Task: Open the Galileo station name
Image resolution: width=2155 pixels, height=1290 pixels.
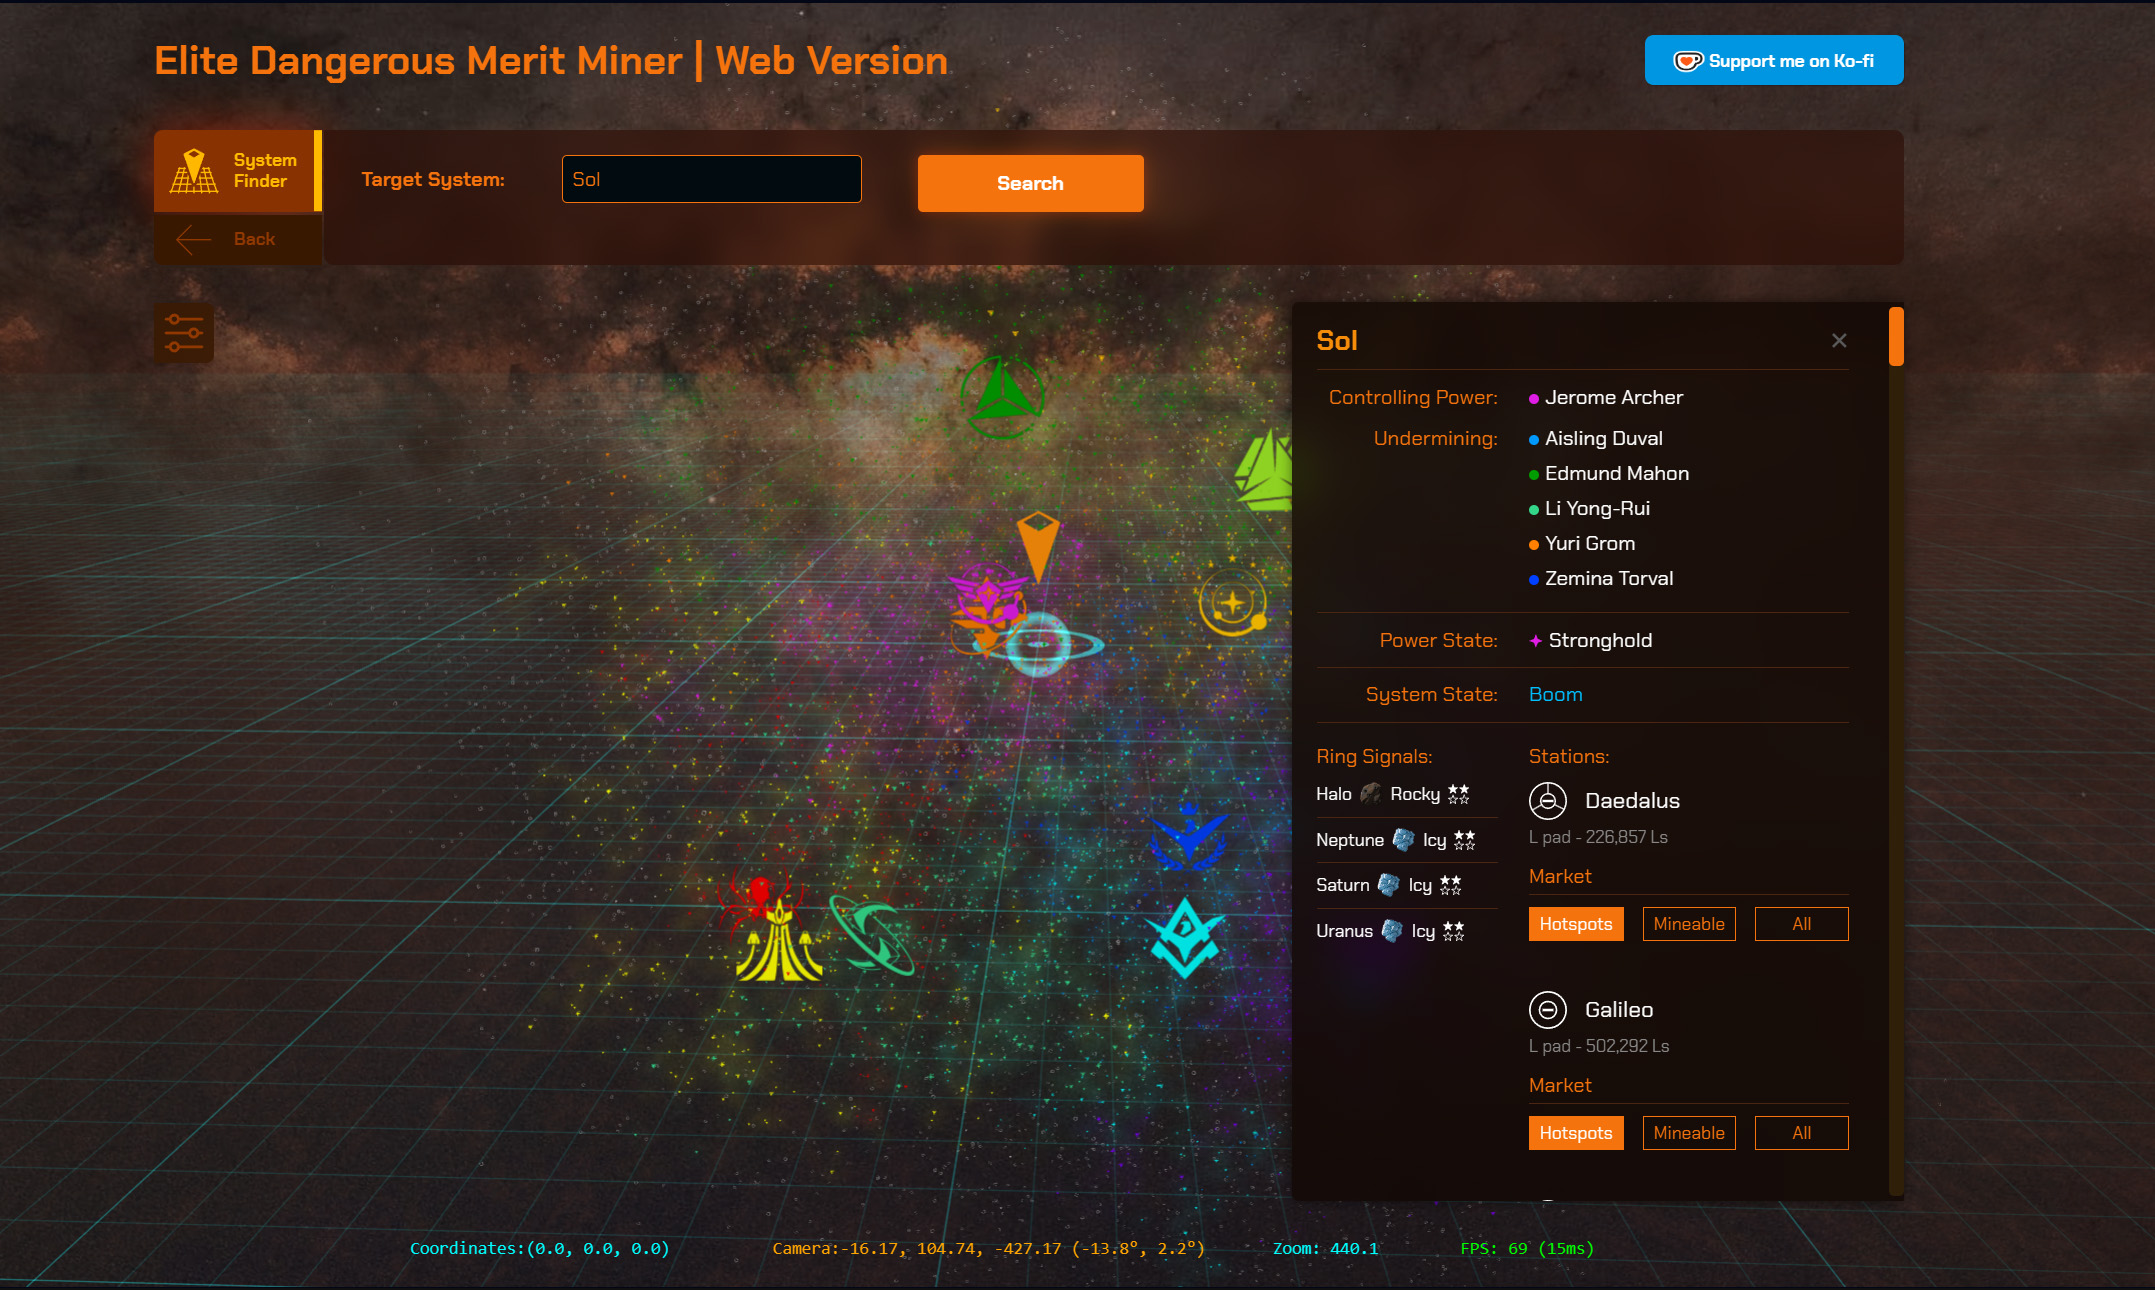Action: click(x=1619, y=1010)
